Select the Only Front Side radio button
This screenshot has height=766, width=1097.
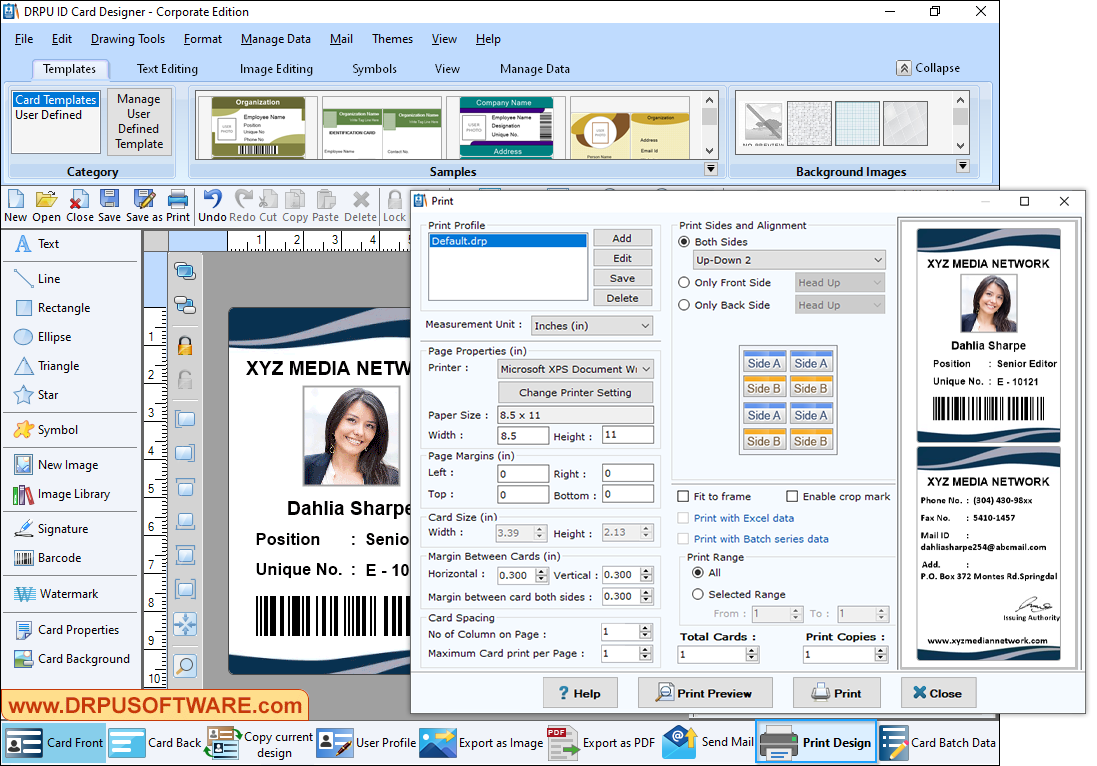click(682, 282)
